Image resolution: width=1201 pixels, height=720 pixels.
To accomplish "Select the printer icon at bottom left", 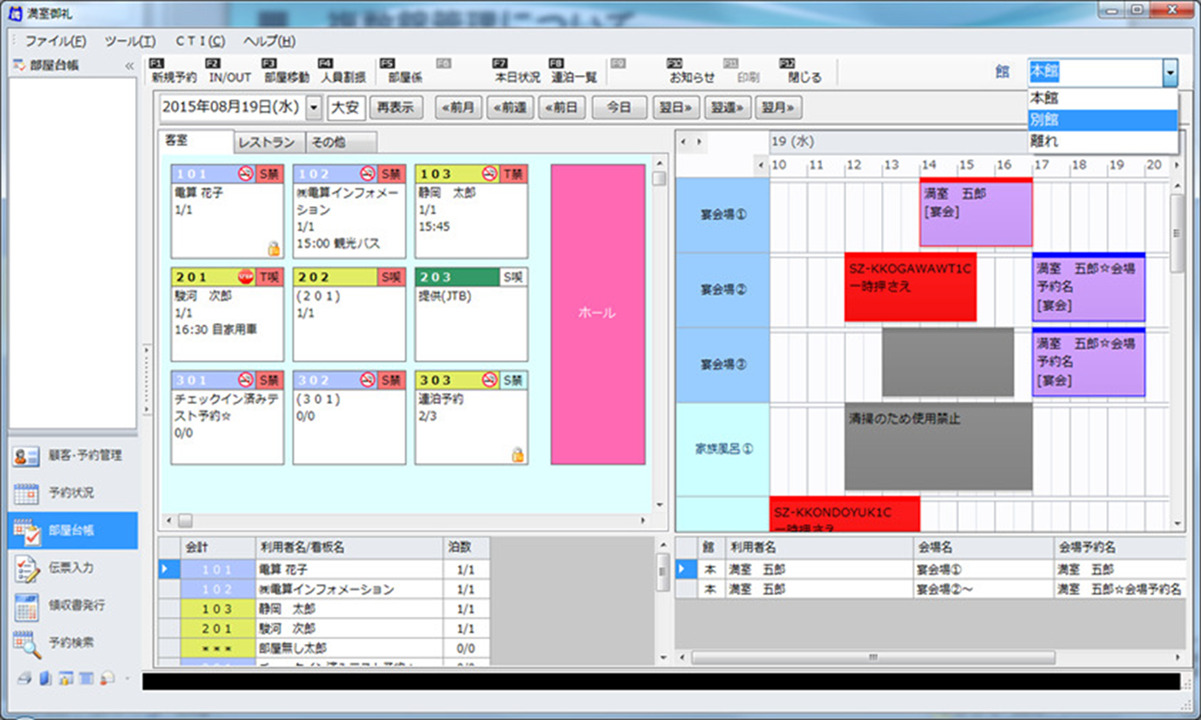I will pyautogui.click(x=24, y=678).
